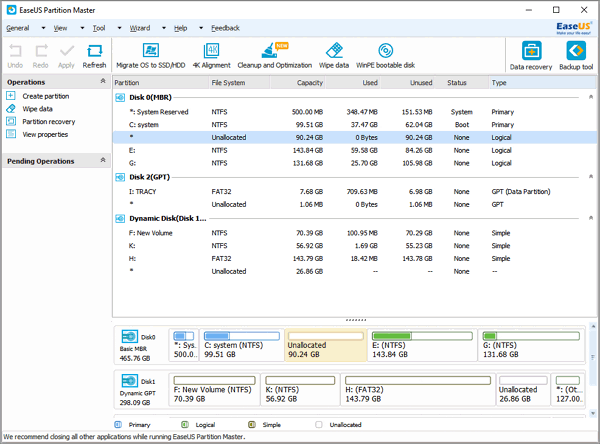
Task: Open Migrate OS to SSD/HDD tool
Action: pyautogui.click(x=151, y=56)
